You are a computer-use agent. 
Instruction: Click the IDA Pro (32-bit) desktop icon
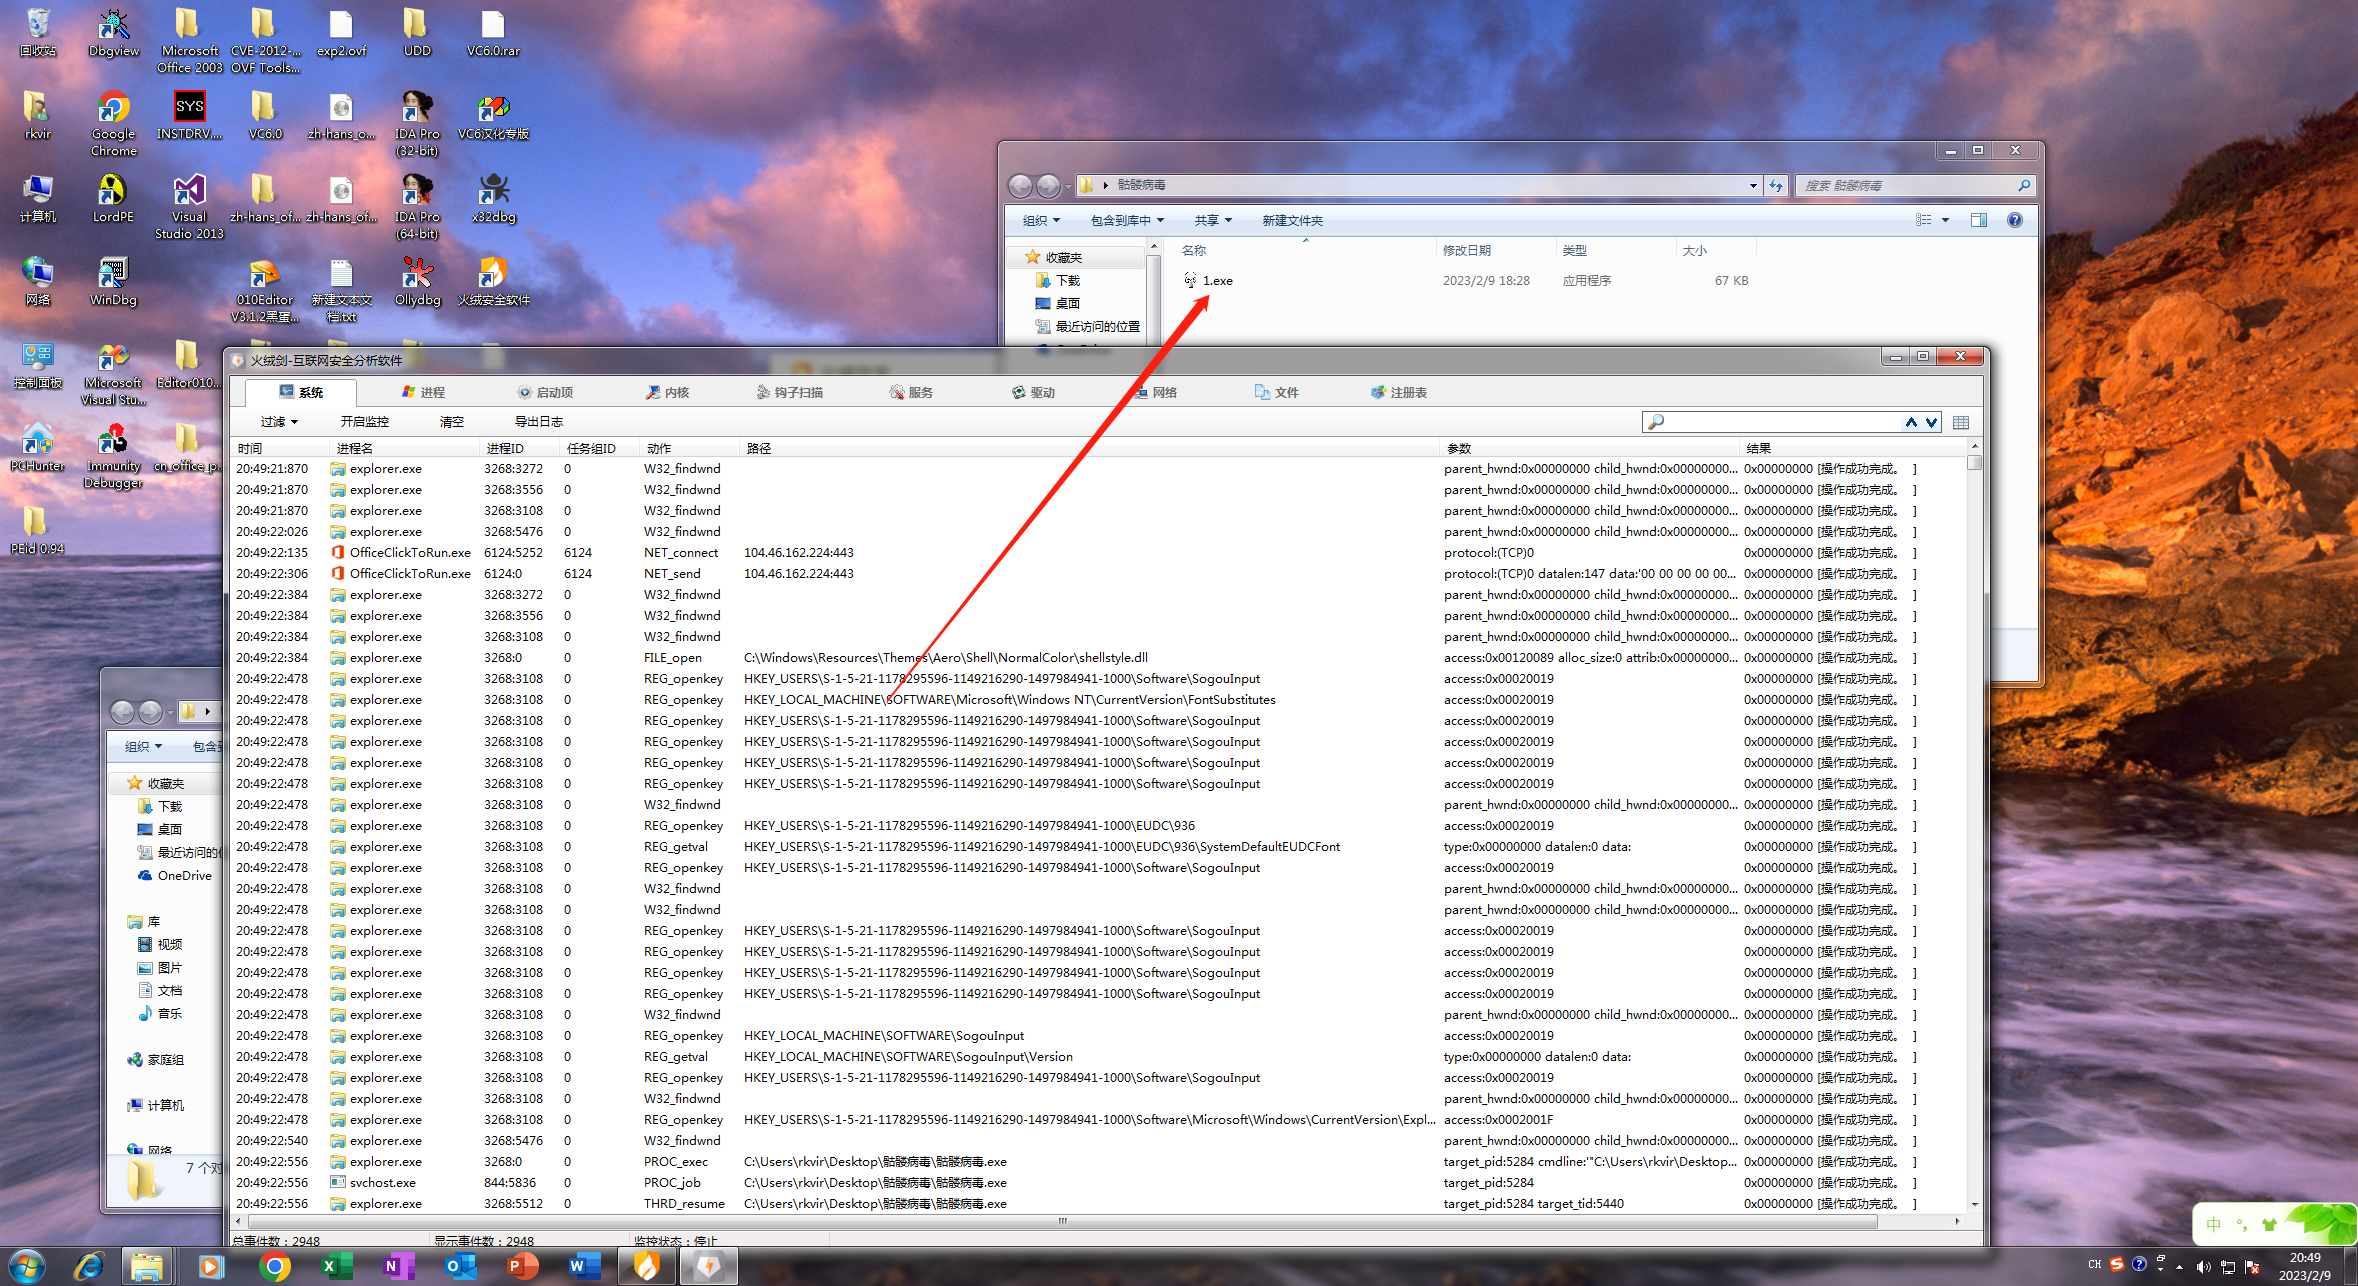point(417,124)
